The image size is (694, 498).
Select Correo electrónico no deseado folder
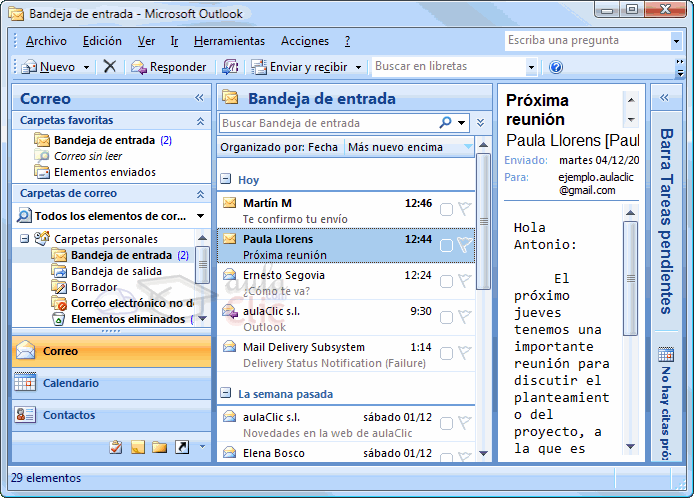click(123, 303)
